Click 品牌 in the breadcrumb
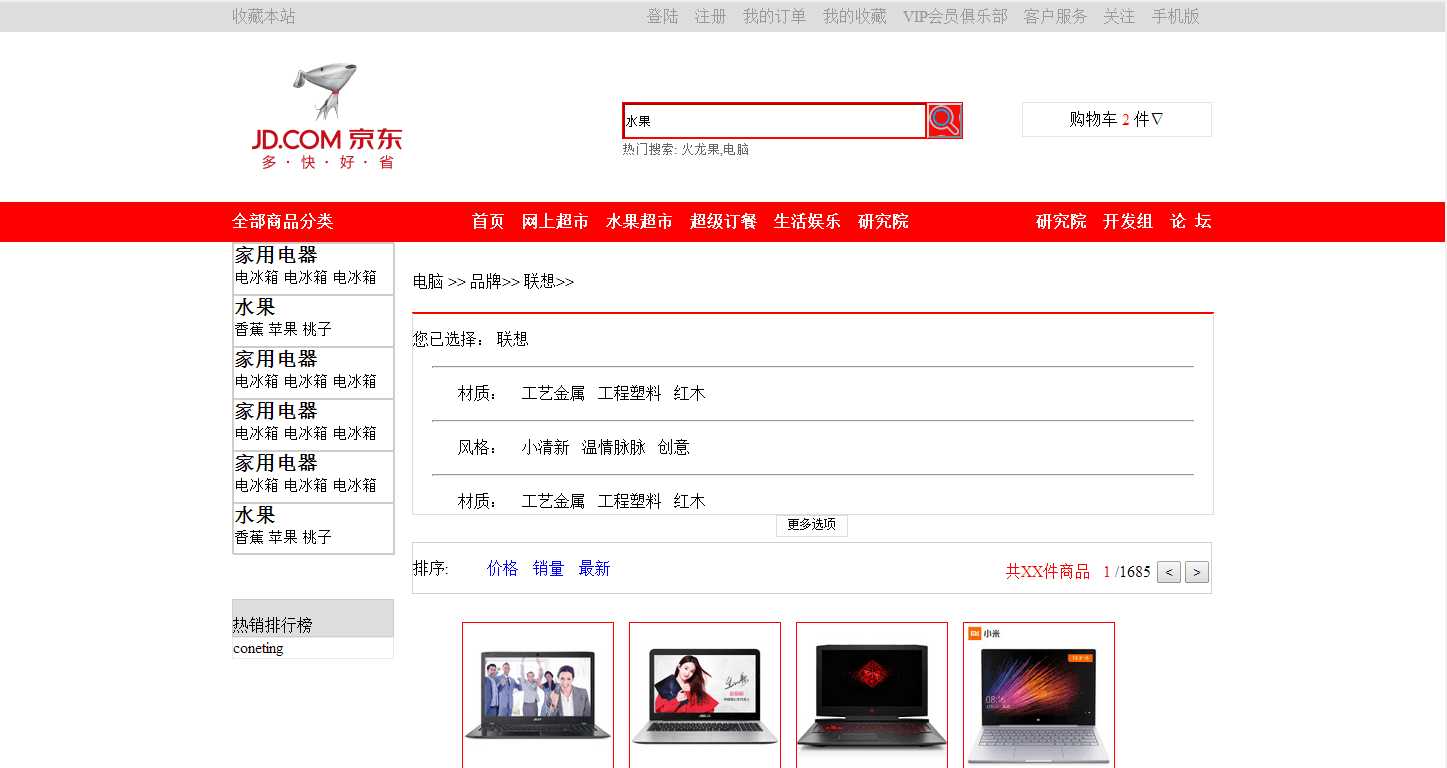Viewport: 1447px width, 768px height. click(x=486, y=282)
